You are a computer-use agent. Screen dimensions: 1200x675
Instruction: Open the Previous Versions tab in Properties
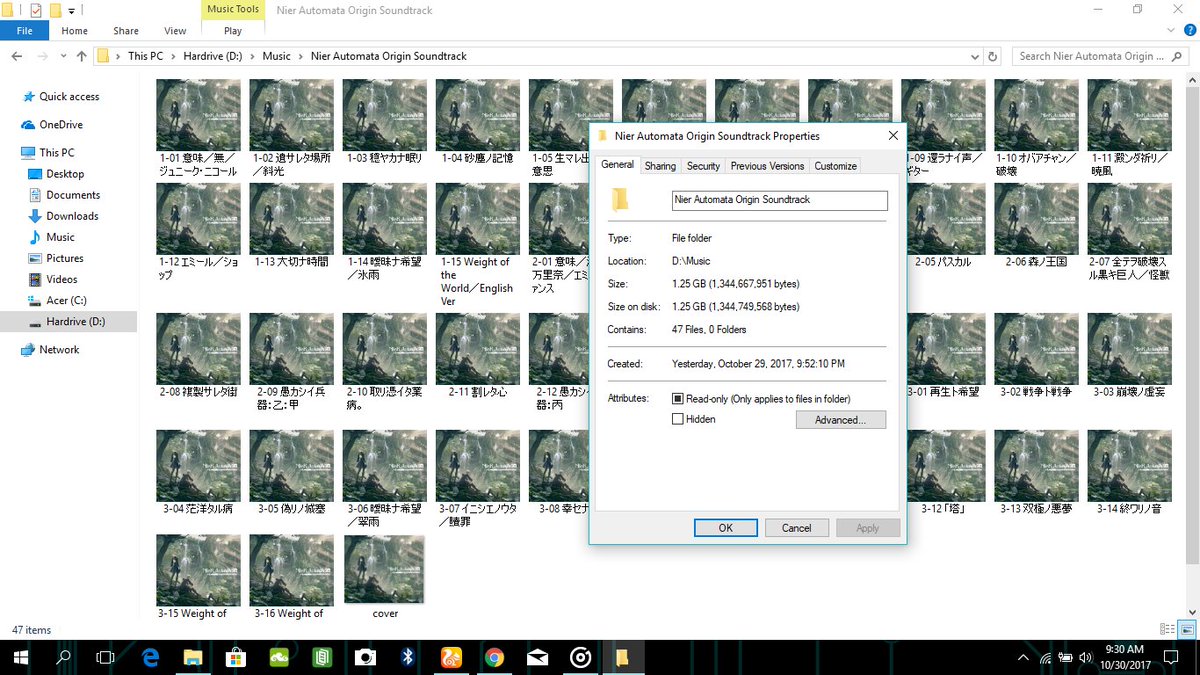767,166
